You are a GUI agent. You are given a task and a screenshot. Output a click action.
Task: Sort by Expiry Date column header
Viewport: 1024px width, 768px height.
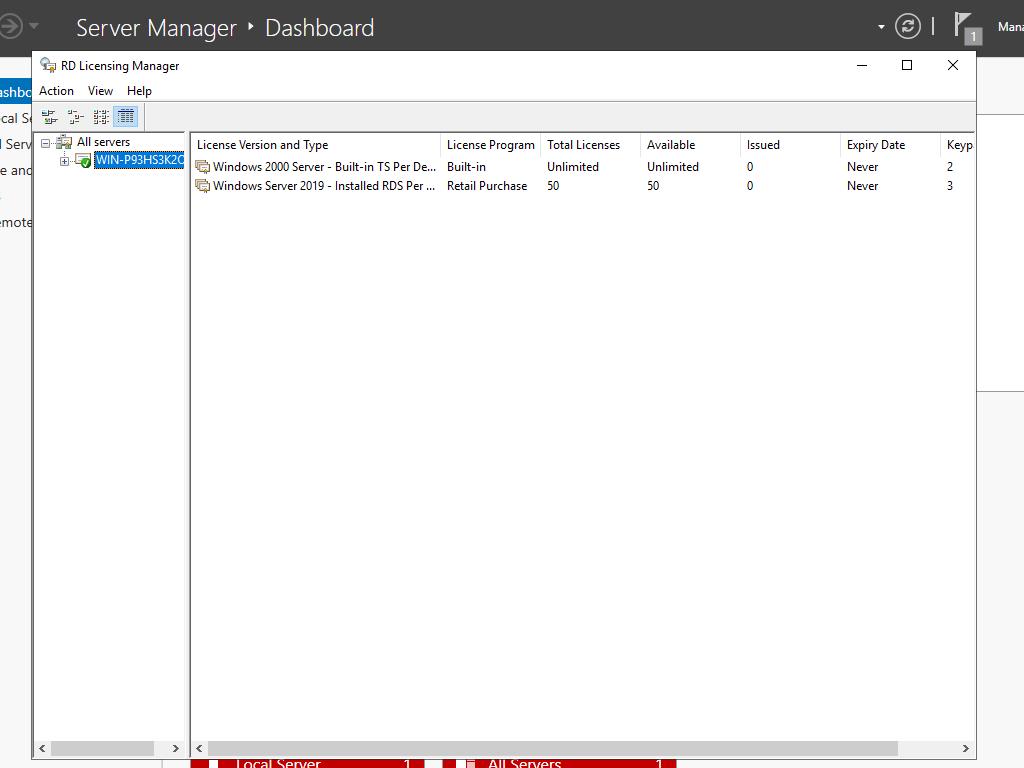[890, 145]
